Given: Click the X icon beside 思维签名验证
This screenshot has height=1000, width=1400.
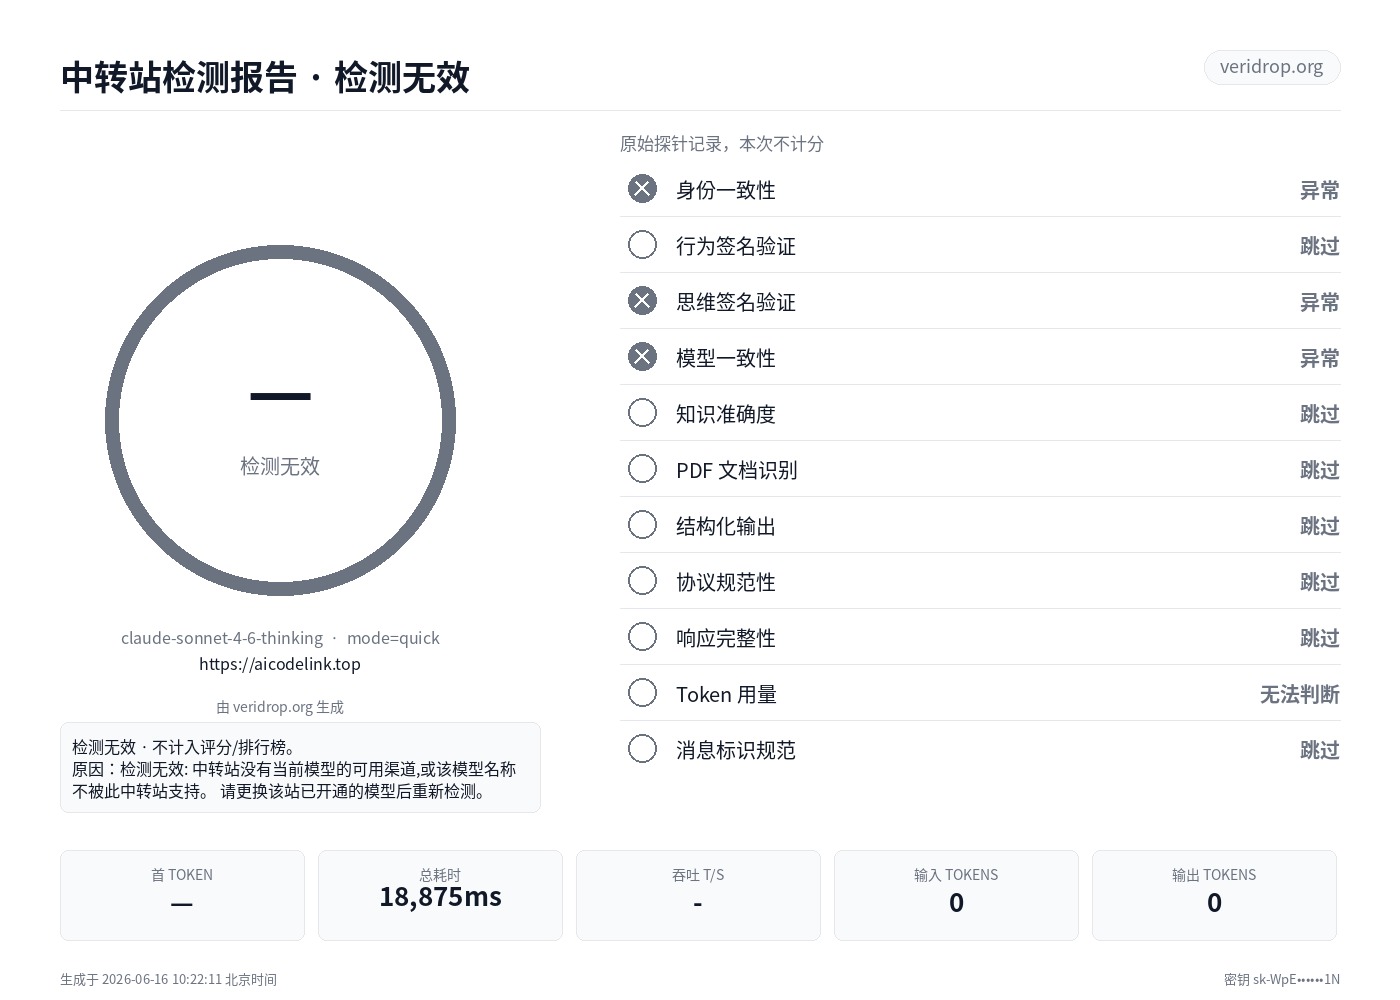Looking at the screenshot, I should point(642,301).
